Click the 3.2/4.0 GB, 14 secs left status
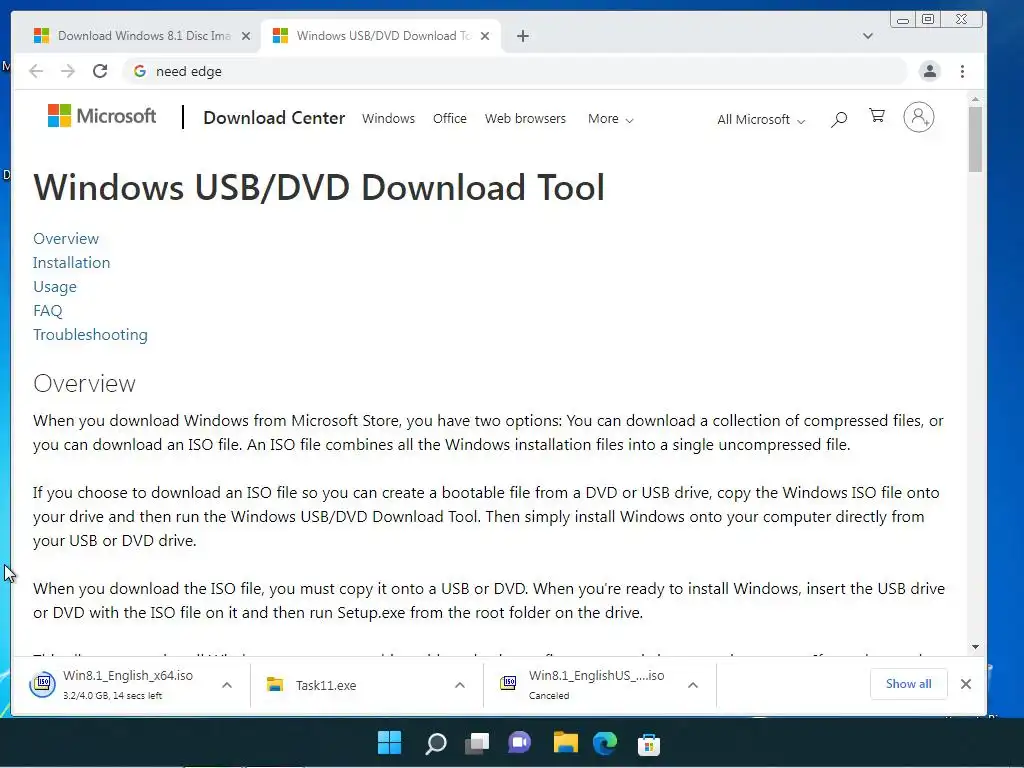Image resolution: width=1024 pixels, height=768 pixels. coord(112,696)
